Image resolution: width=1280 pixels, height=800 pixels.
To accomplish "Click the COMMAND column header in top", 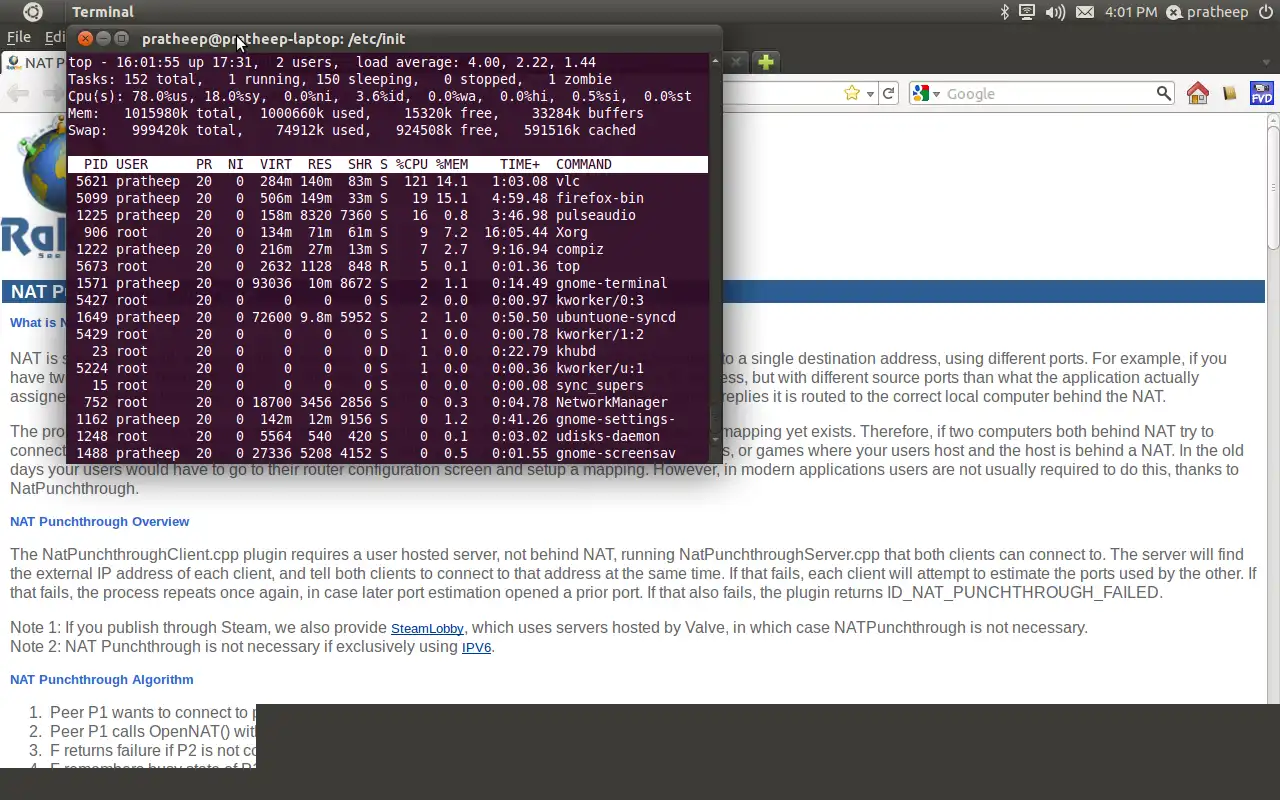I will point(584,164).
